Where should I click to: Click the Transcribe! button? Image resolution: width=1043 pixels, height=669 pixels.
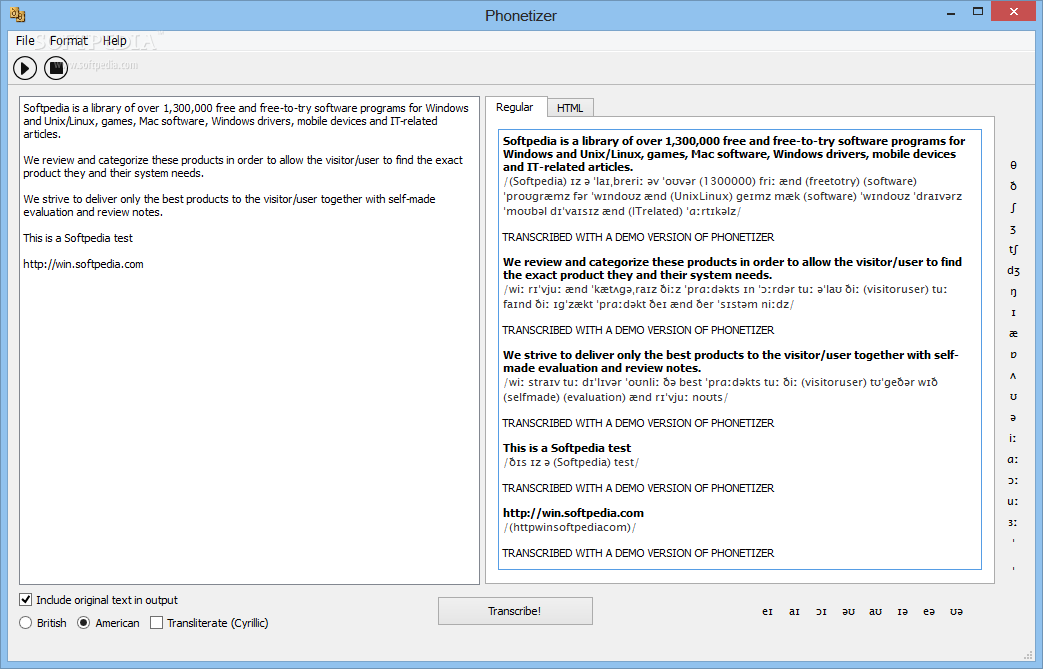515,611
